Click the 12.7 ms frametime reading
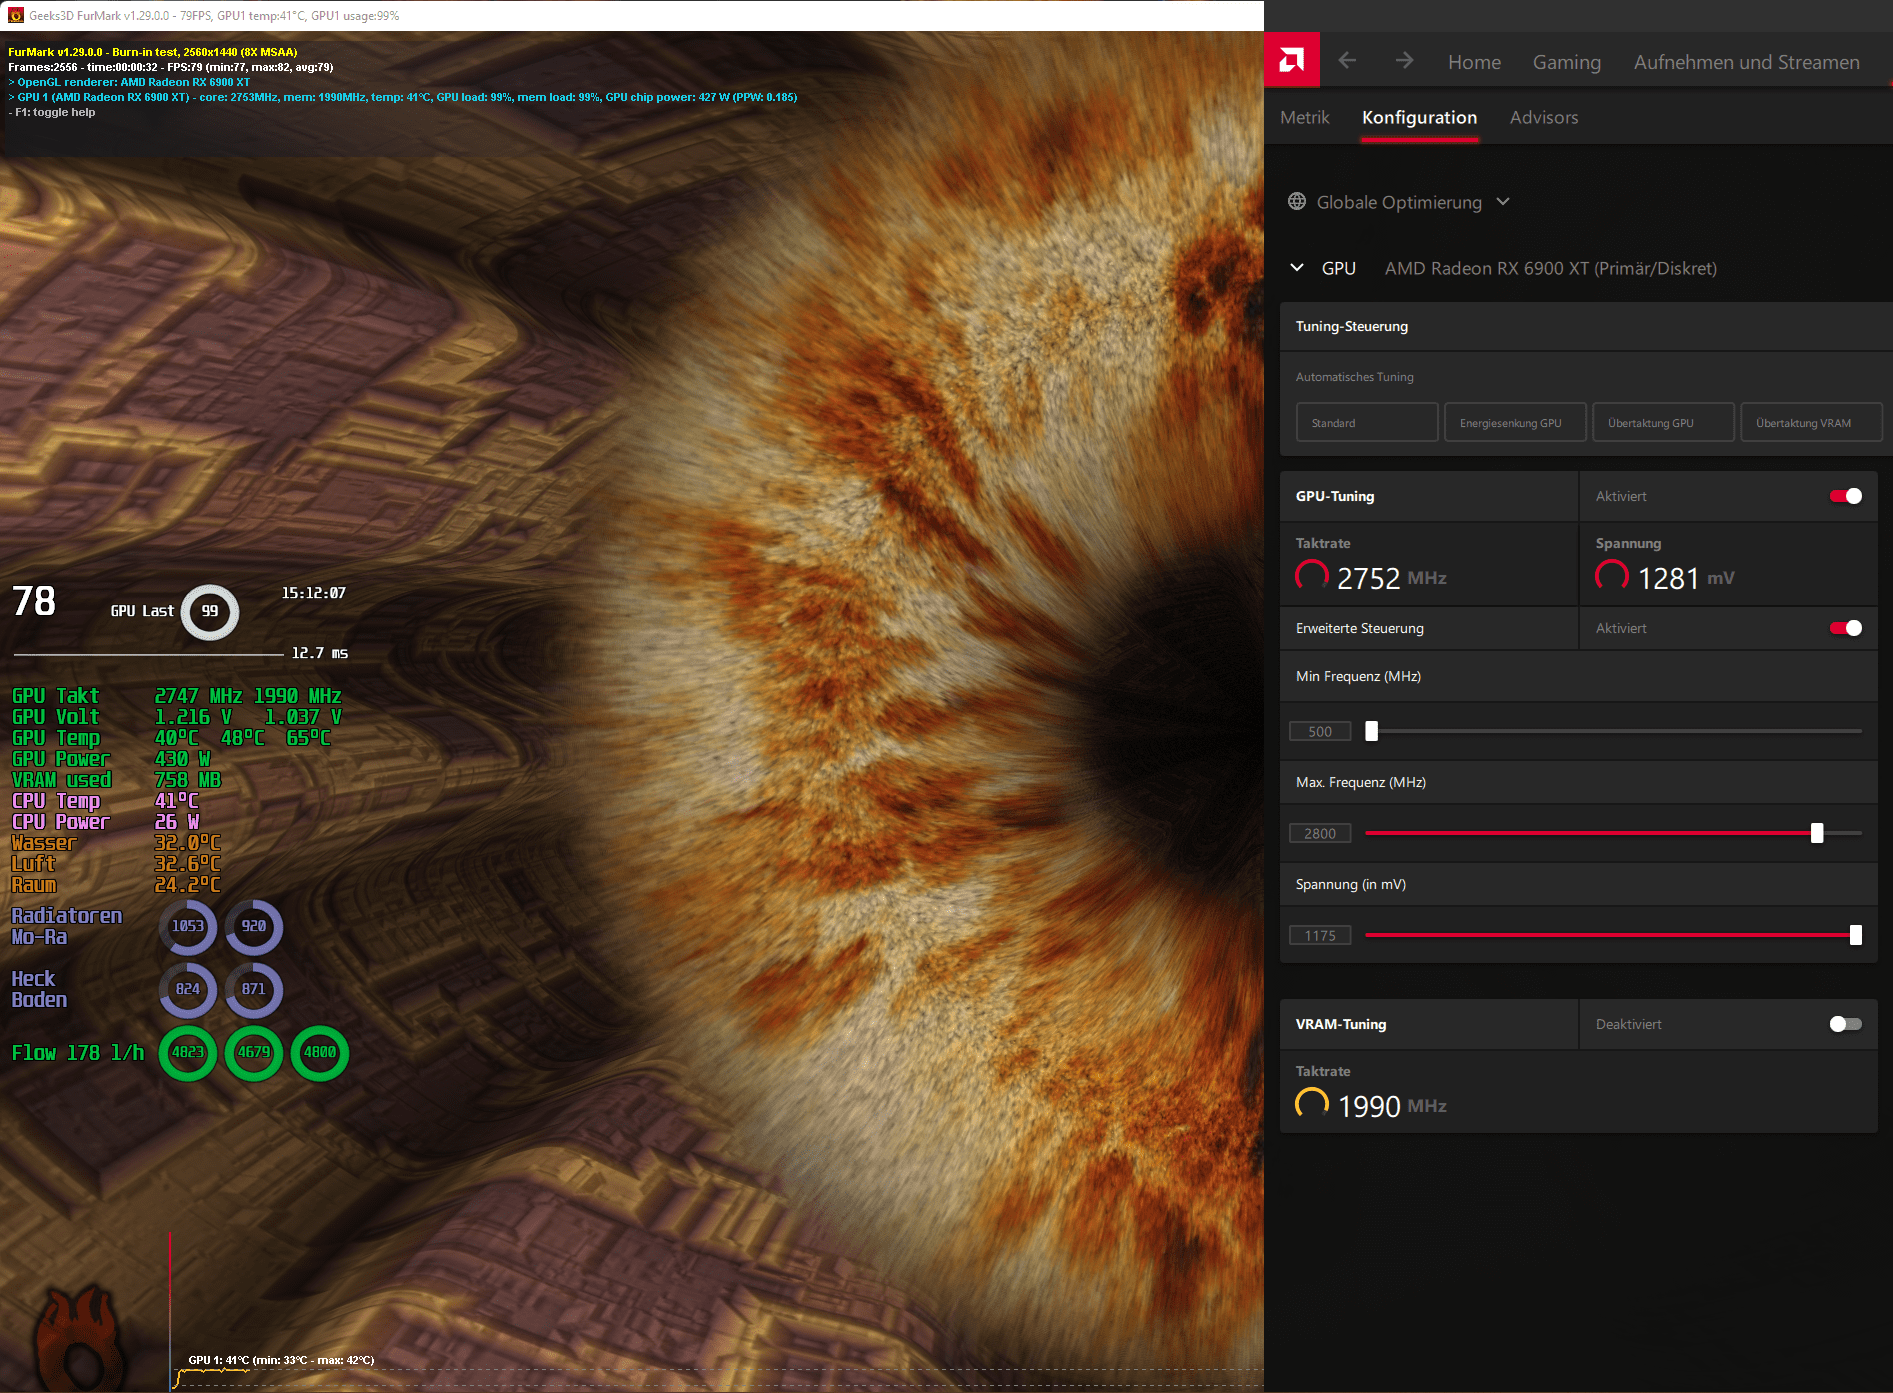 (x=320, y=653)
